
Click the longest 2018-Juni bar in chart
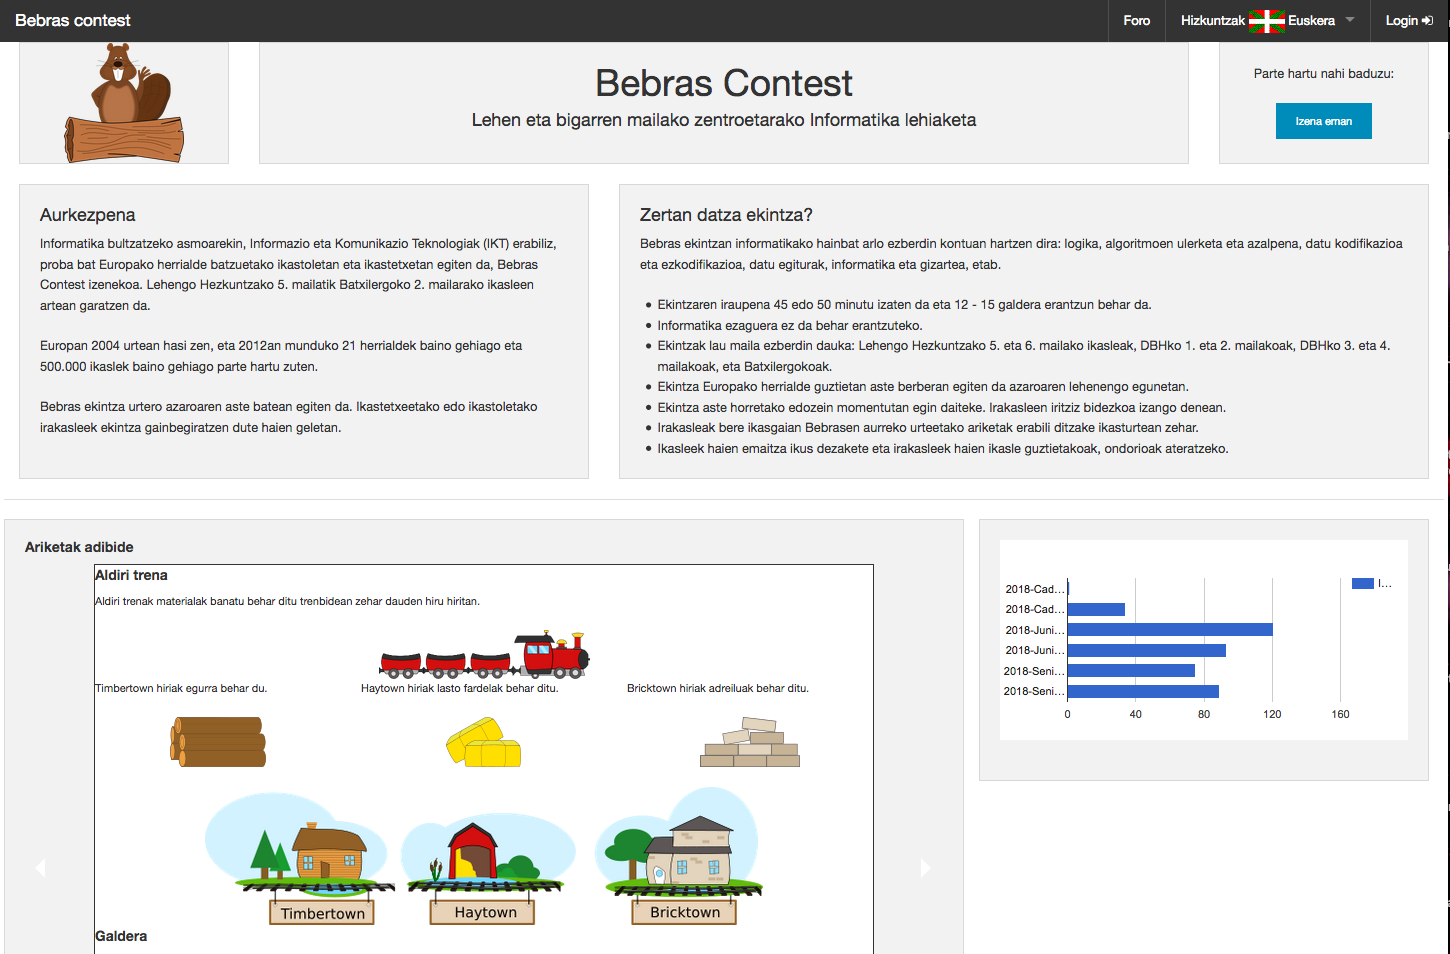(1170, 630)
